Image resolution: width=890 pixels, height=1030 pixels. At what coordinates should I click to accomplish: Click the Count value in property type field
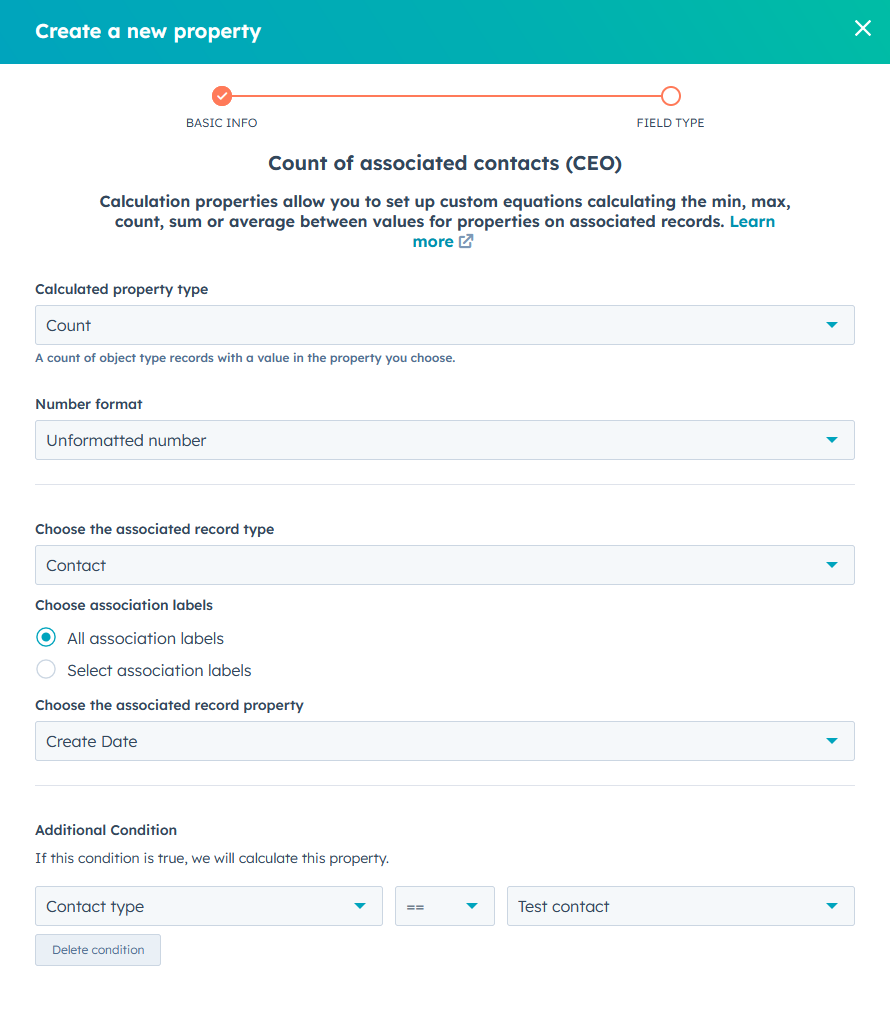[x=68, y=324]
